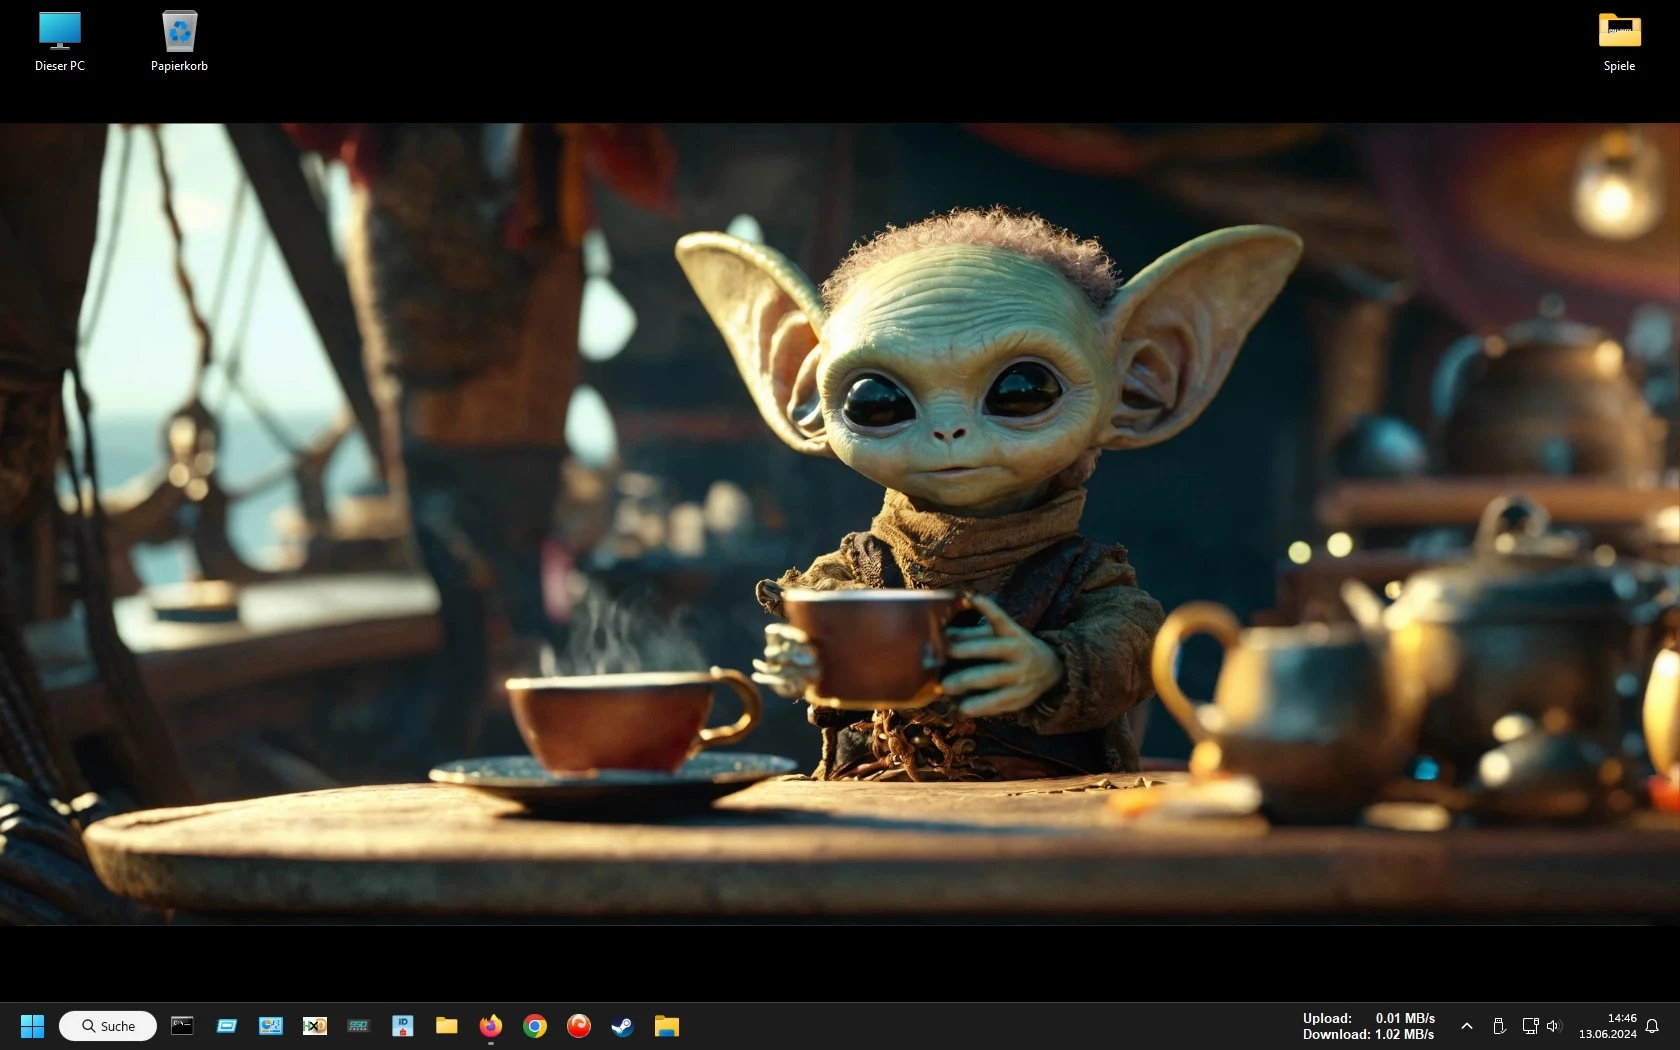Viewport: 1680px width, 1050px height.
Task: Open notifications bell in taskbar
Action: pos(1652,1026)
